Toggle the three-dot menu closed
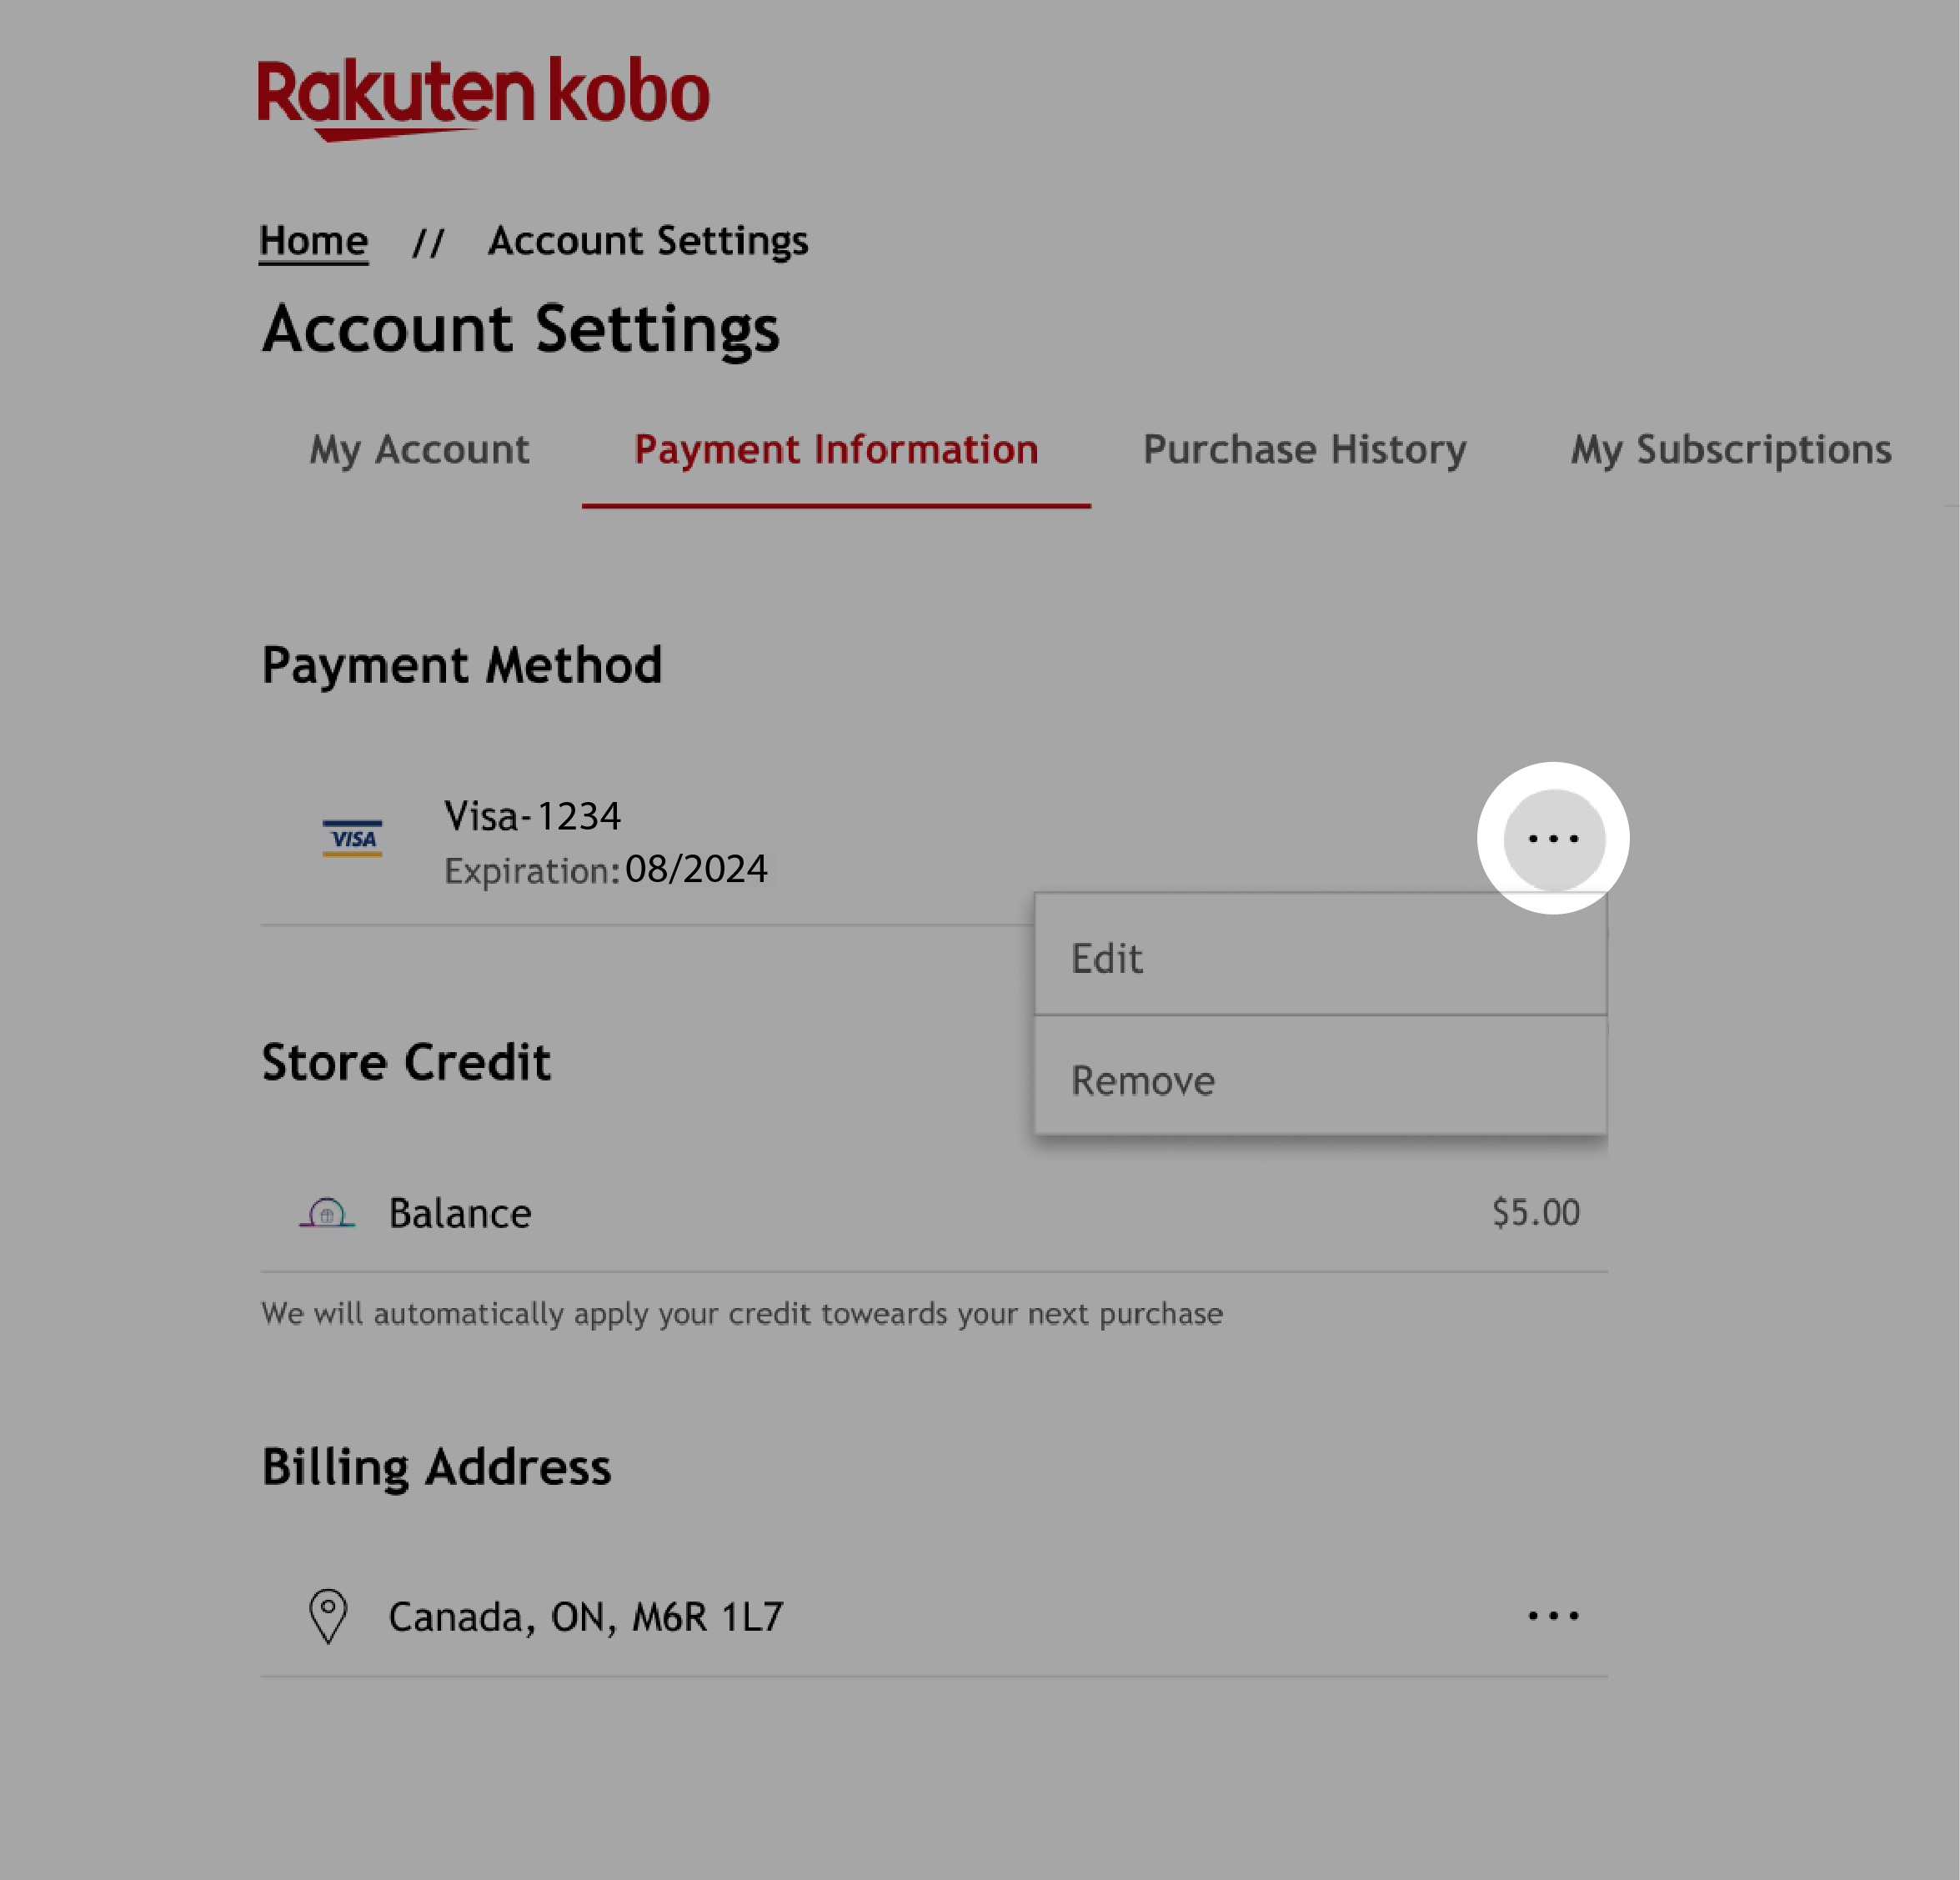1960x1880 pixels. (1554, 839)
